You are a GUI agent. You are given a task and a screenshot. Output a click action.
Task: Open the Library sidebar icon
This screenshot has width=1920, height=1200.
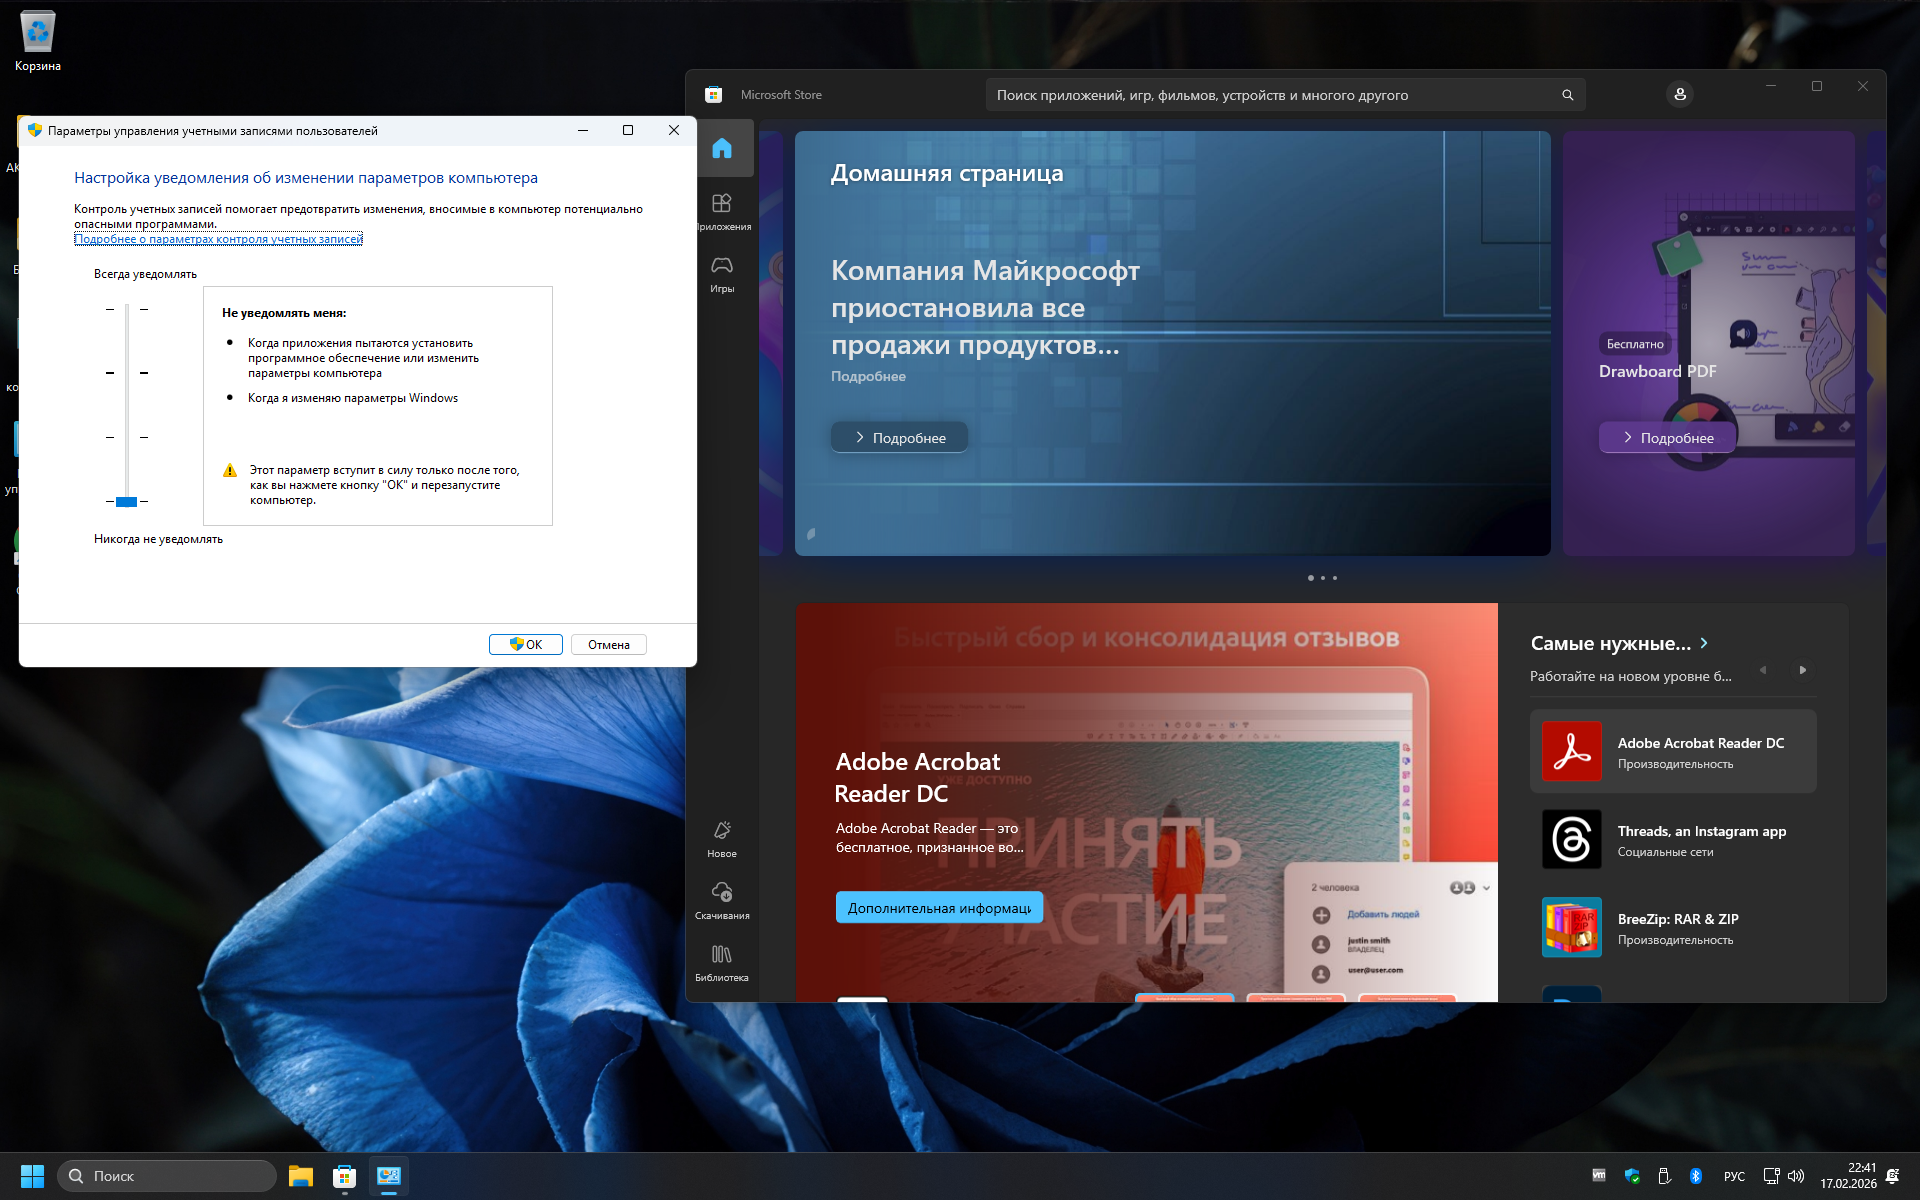pyautogui.click(x=722, y=962)
